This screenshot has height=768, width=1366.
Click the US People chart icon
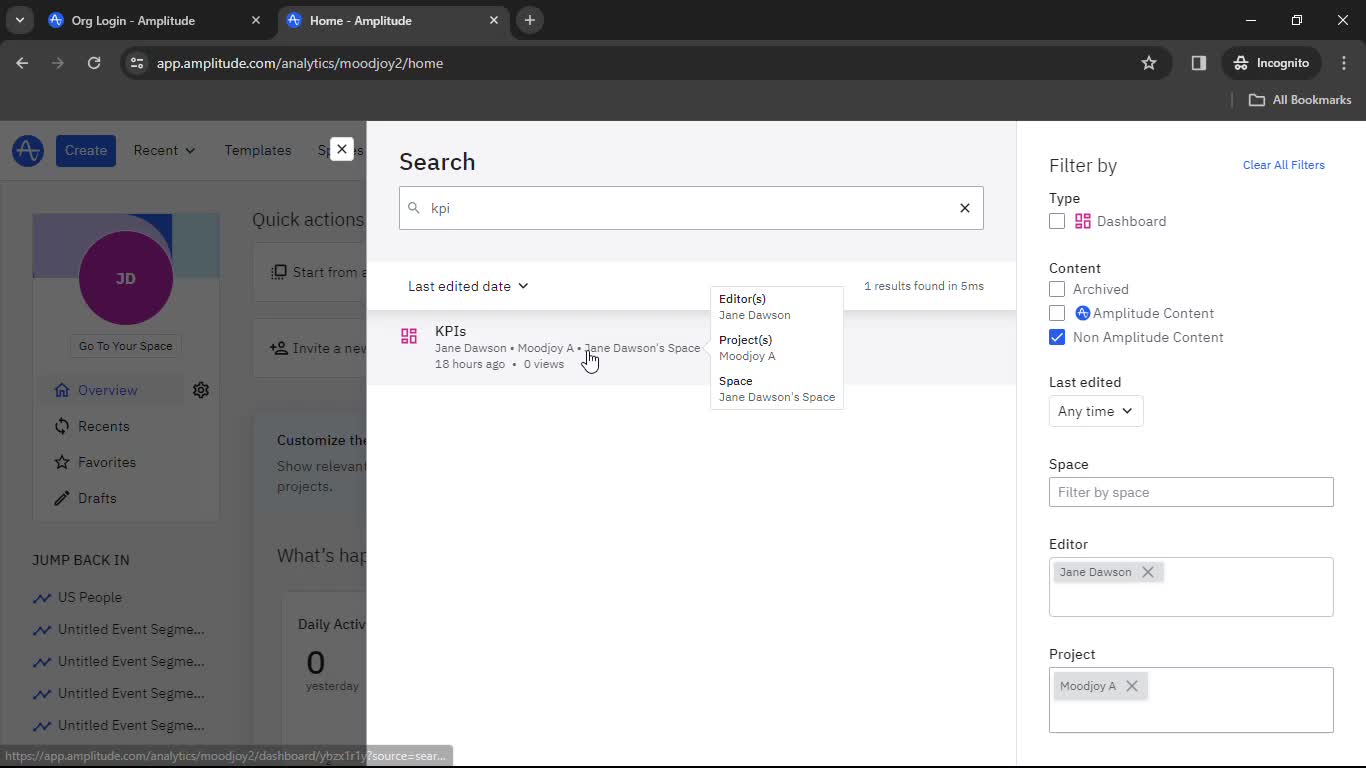point(42,598)
